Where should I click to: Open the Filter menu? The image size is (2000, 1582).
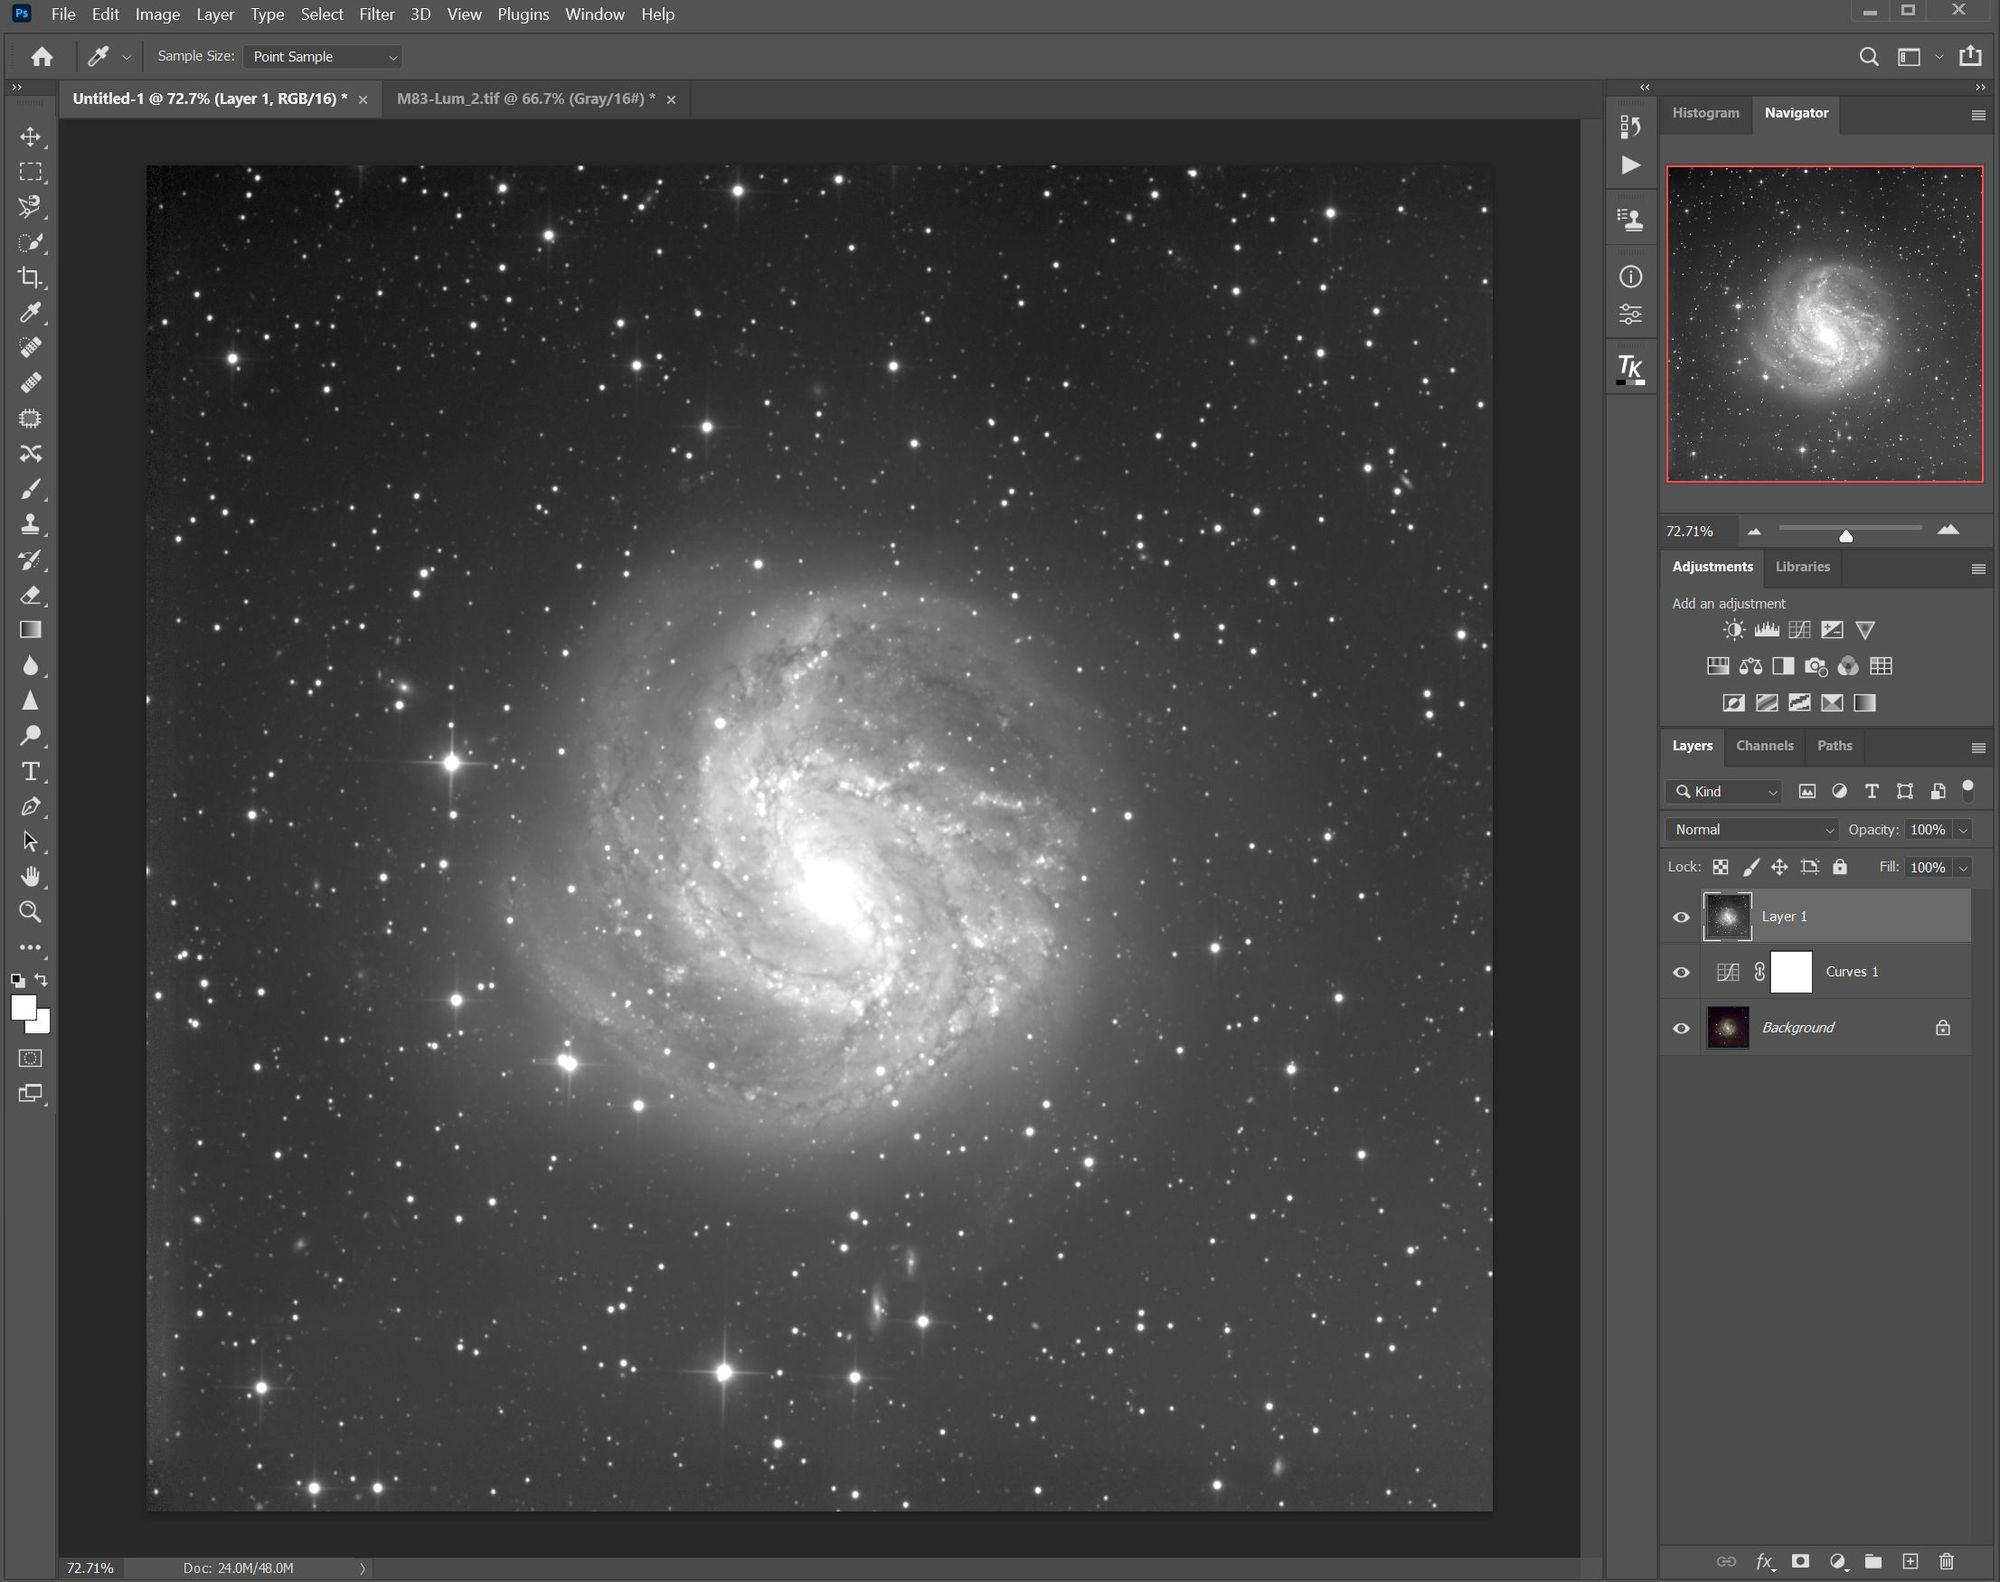[377, 14]
